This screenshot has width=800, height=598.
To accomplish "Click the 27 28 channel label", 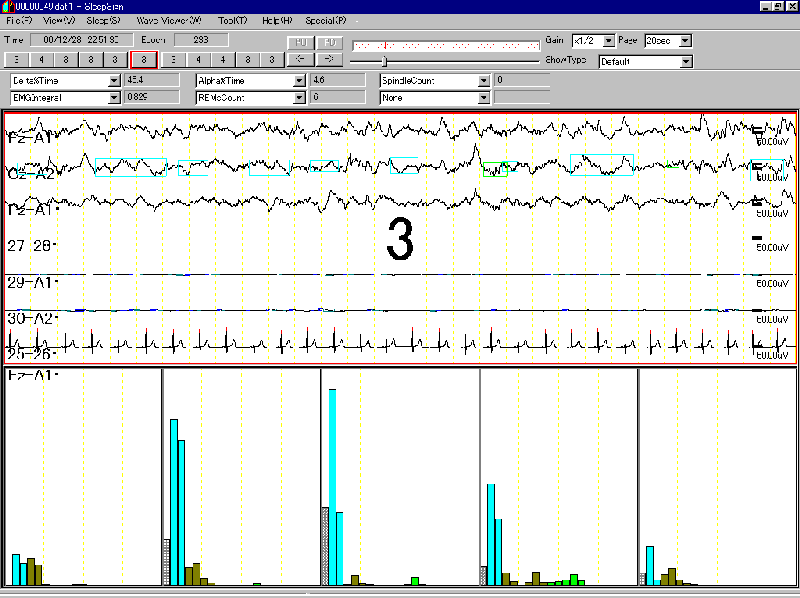I will (30, 246).
